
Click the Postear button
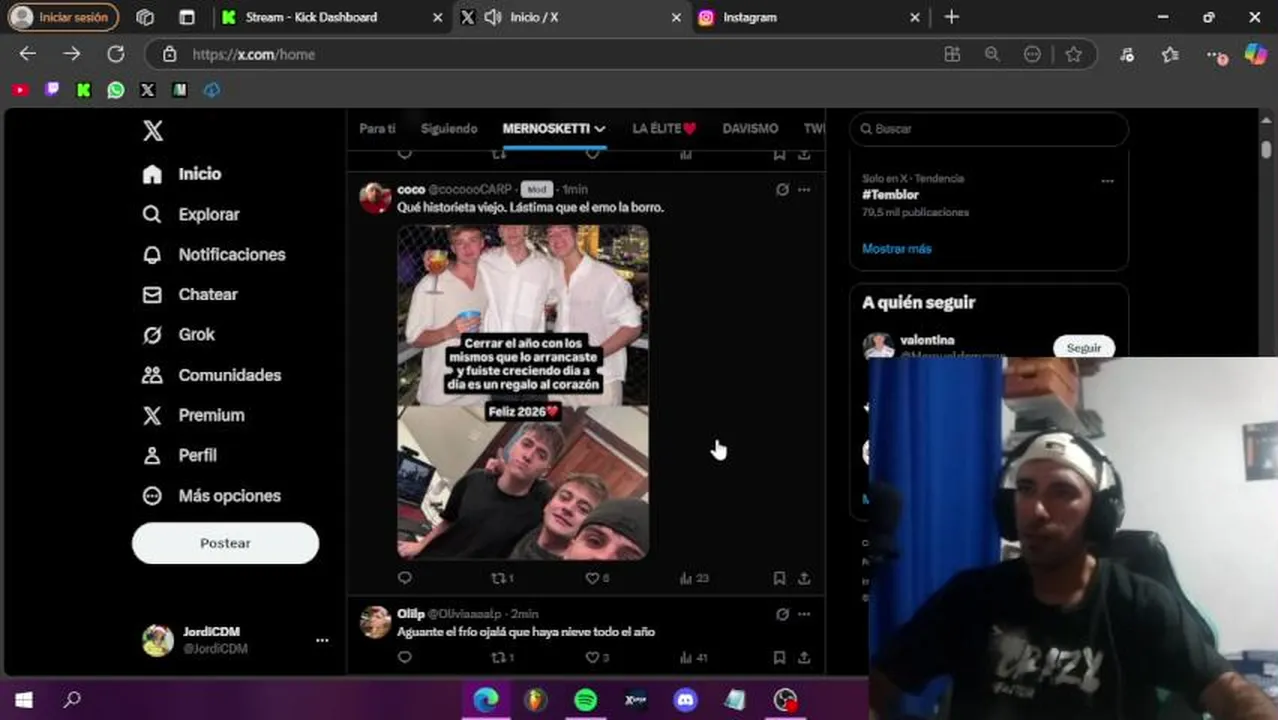point(225,543)
